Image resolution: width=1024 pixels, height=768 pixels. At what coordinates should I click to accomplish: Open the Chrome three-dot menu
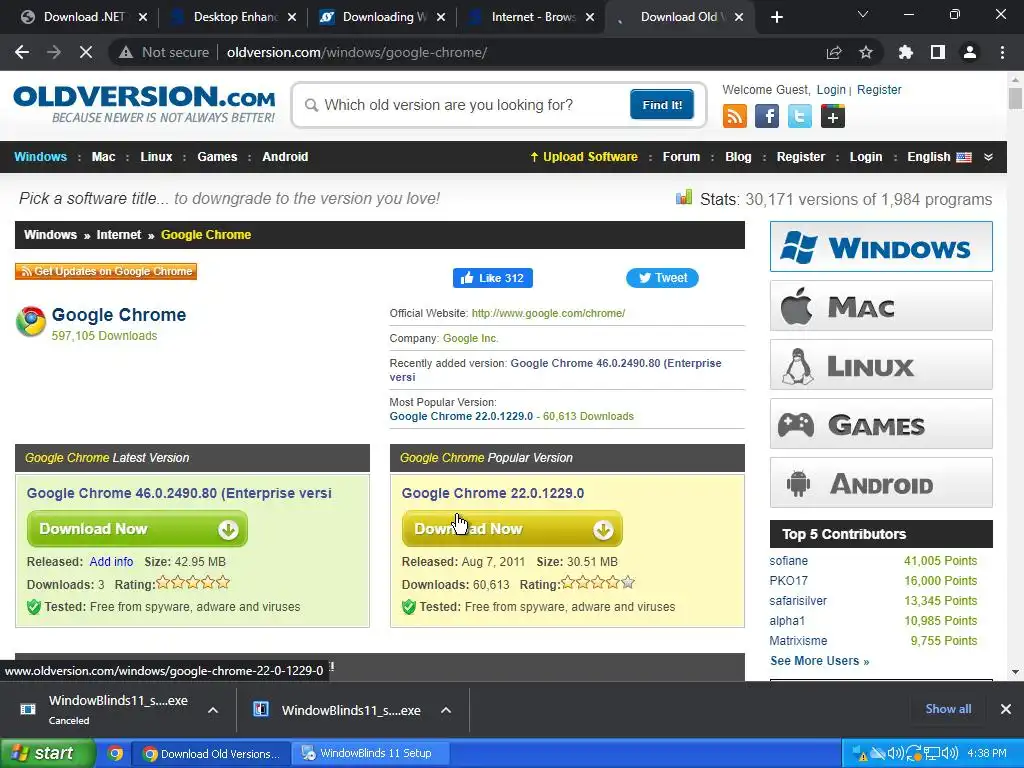(1002, 52)
